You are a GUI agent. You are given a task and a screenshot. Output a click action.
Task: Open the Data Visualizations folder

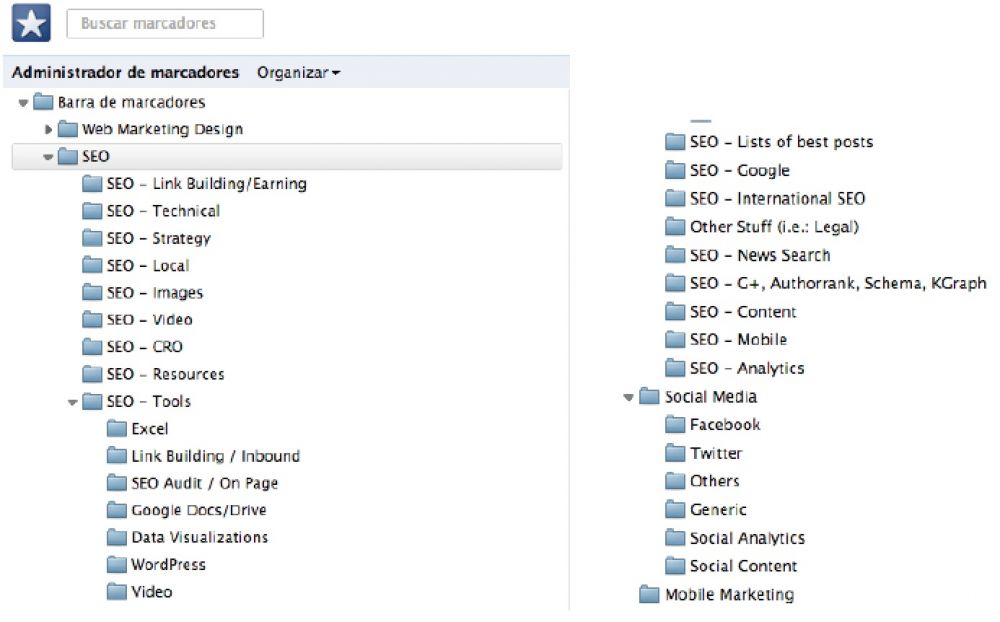tap(199, 538)
